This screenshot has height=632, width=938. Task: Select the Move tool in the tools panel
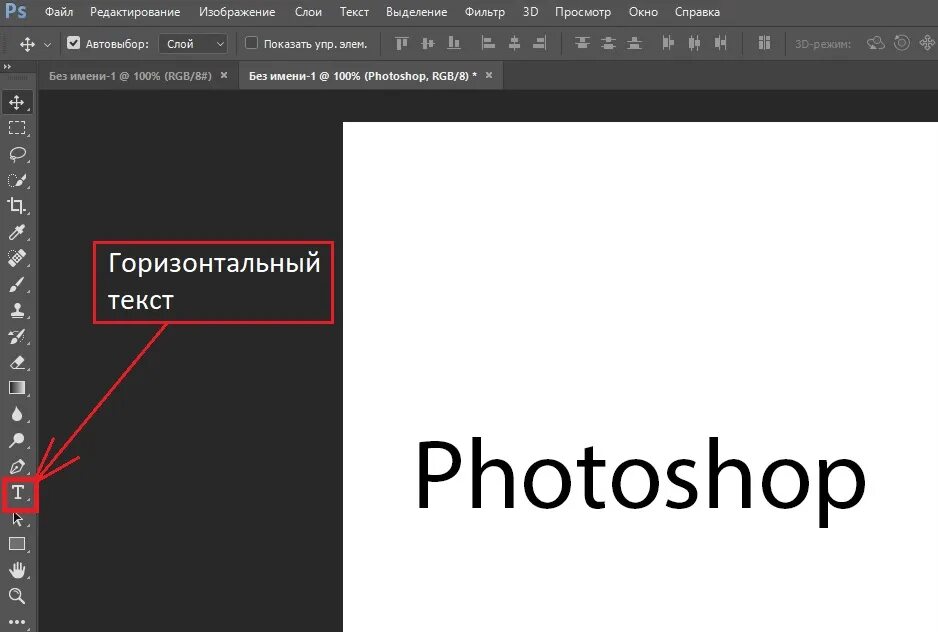click(17, 102)
